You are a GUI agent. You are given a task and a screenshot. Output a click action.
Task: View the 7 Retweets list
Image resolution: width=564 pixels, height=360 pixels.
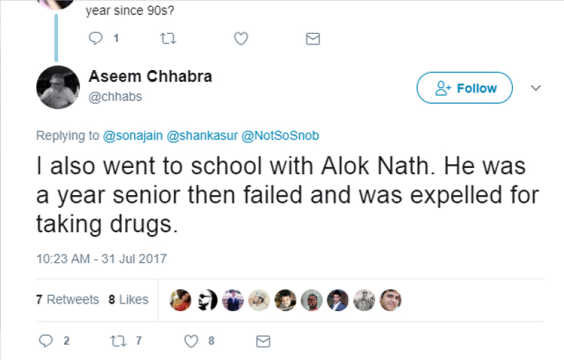click(x=68, y=299)
